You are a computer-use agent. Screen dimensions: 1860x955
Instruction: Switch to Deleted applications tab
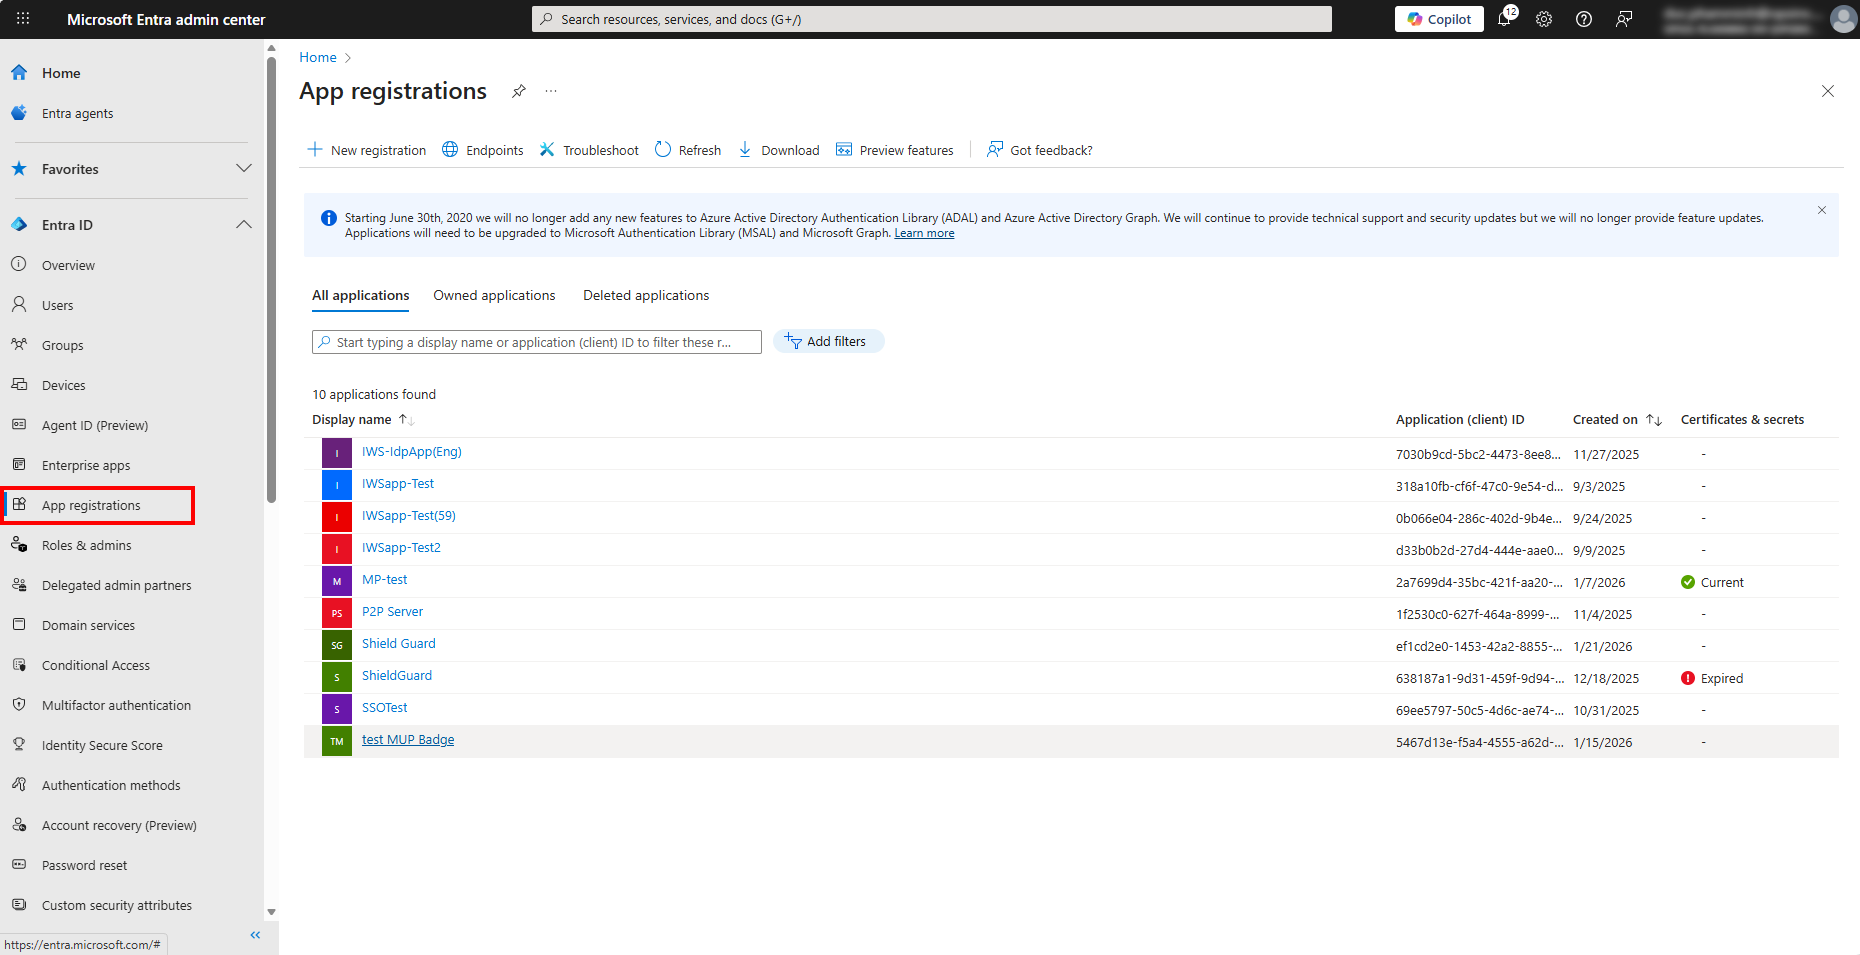click(x=646, y=296)
